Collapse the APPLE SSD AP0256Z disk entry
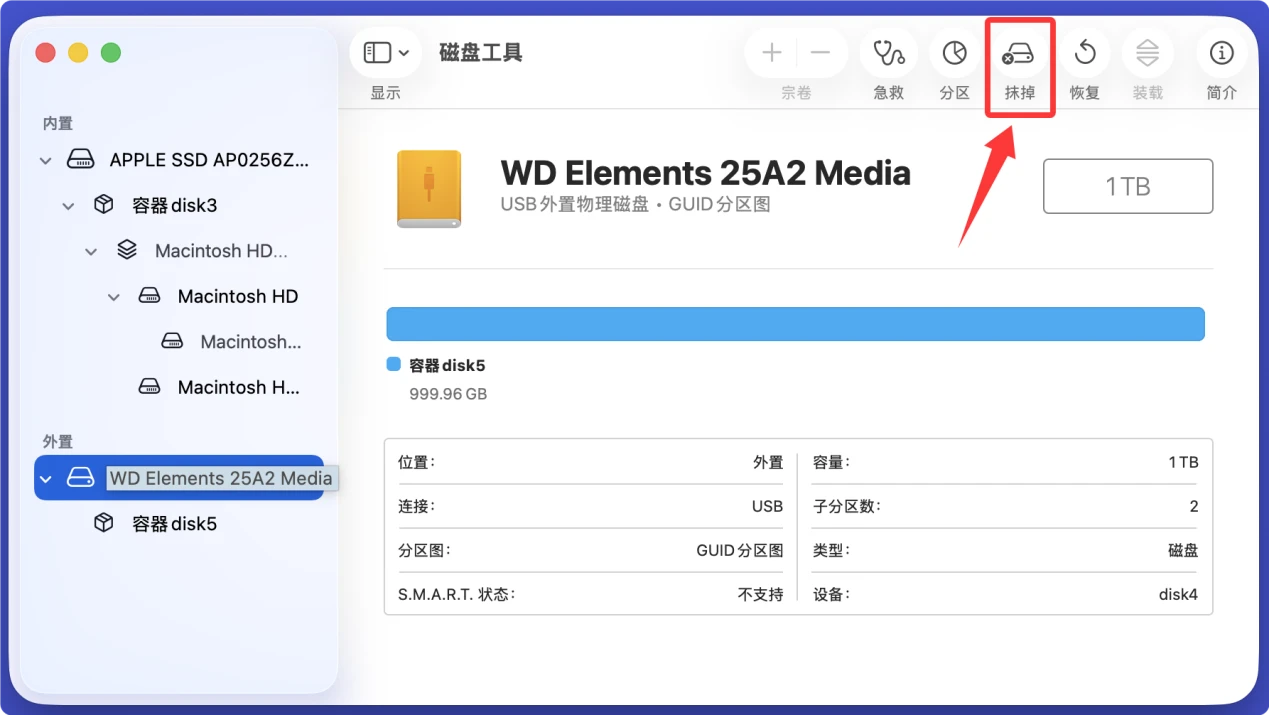Screen dimensions: 1269x715 [46, 160]
